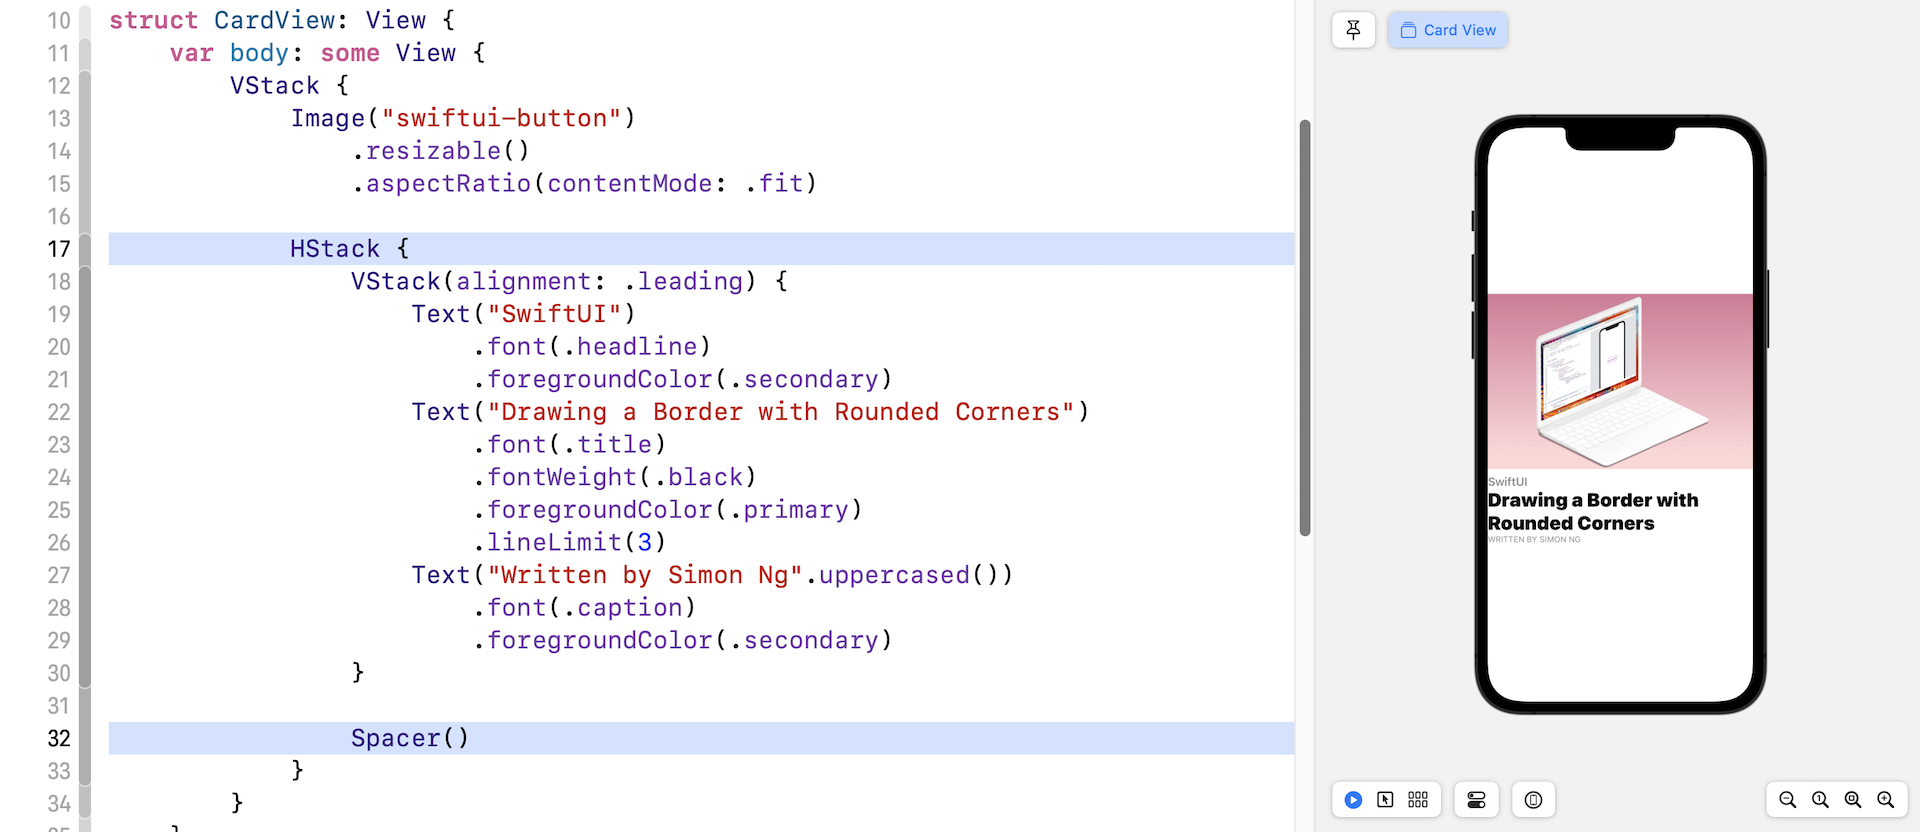Place cursor on Spacer() line
1920x832 pixels.
[x=701, y=739]
